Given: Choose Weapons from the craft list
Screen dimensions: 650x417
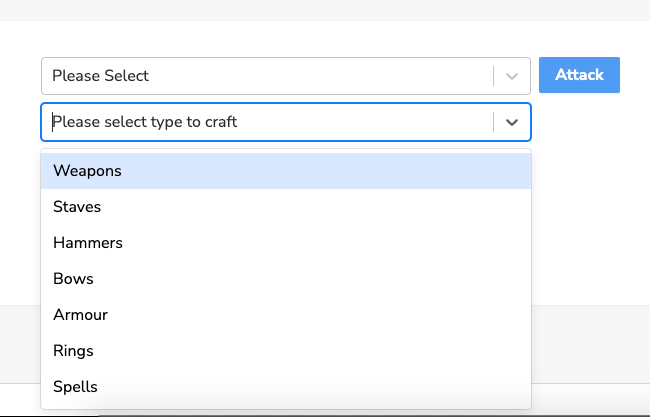Looking at the screenshot, I should [286, 171].
